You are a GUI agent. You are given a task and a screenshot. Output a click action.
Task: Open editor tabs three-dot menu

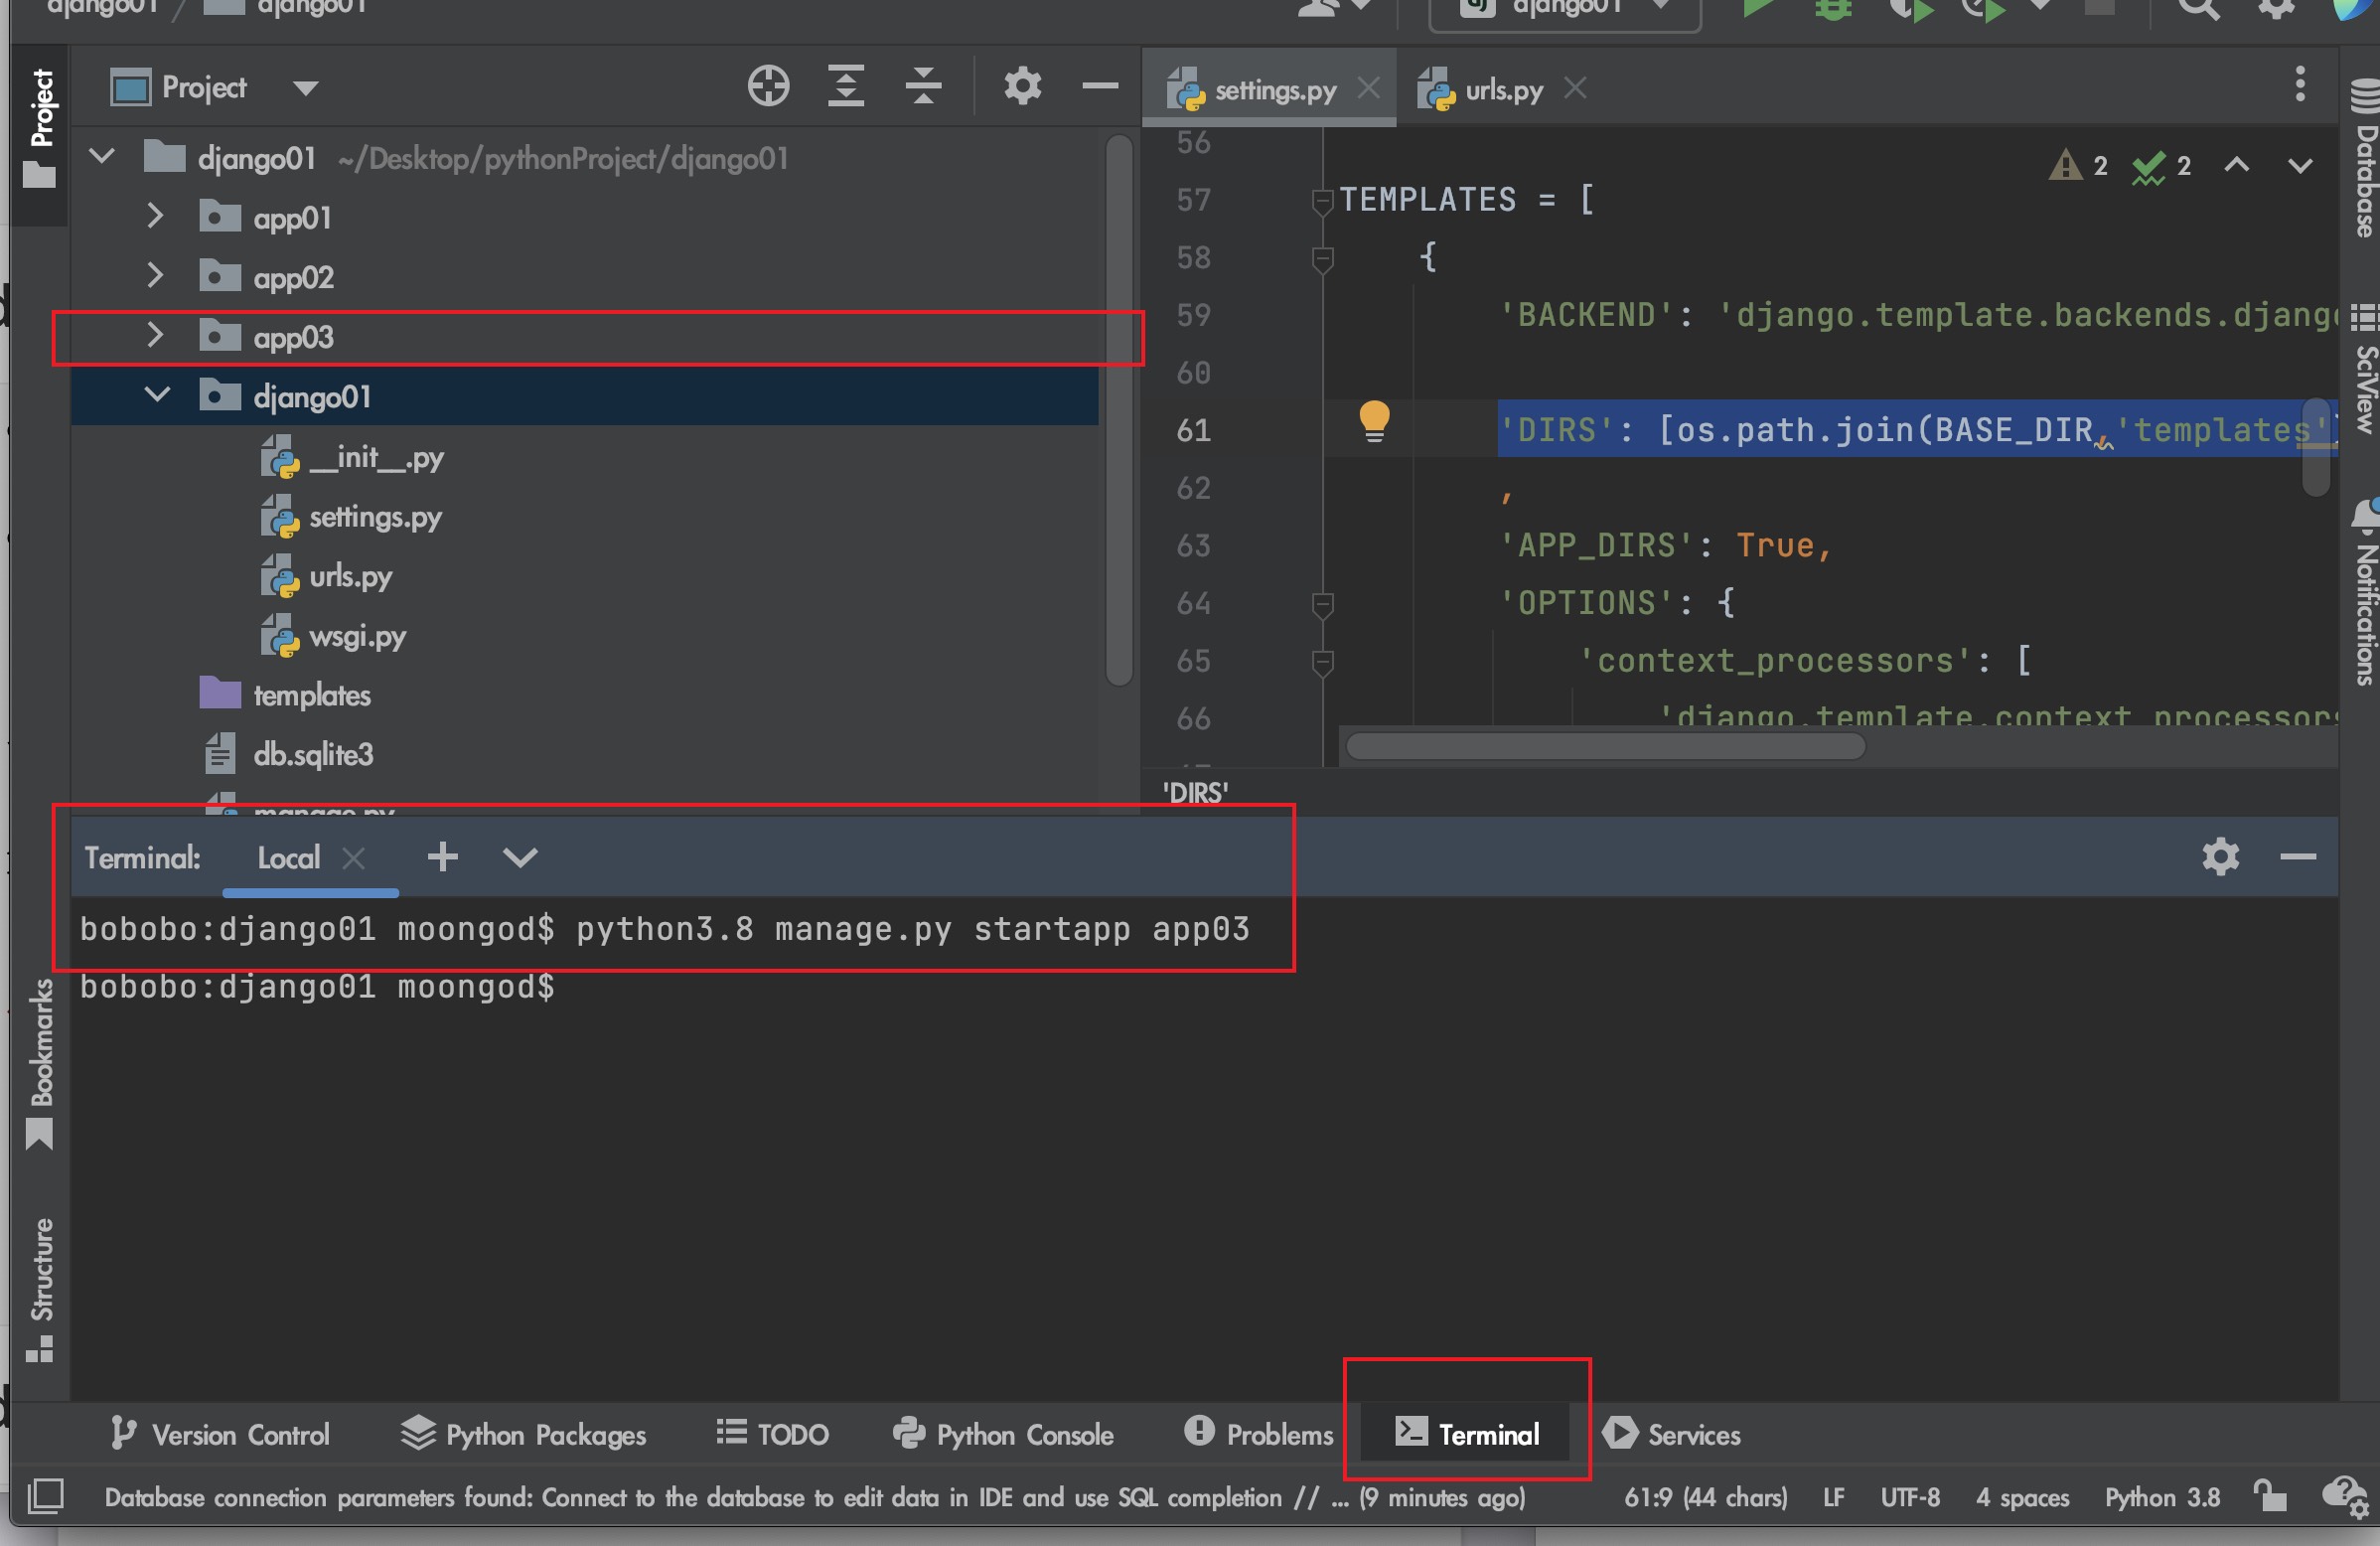click(2300, 84)
